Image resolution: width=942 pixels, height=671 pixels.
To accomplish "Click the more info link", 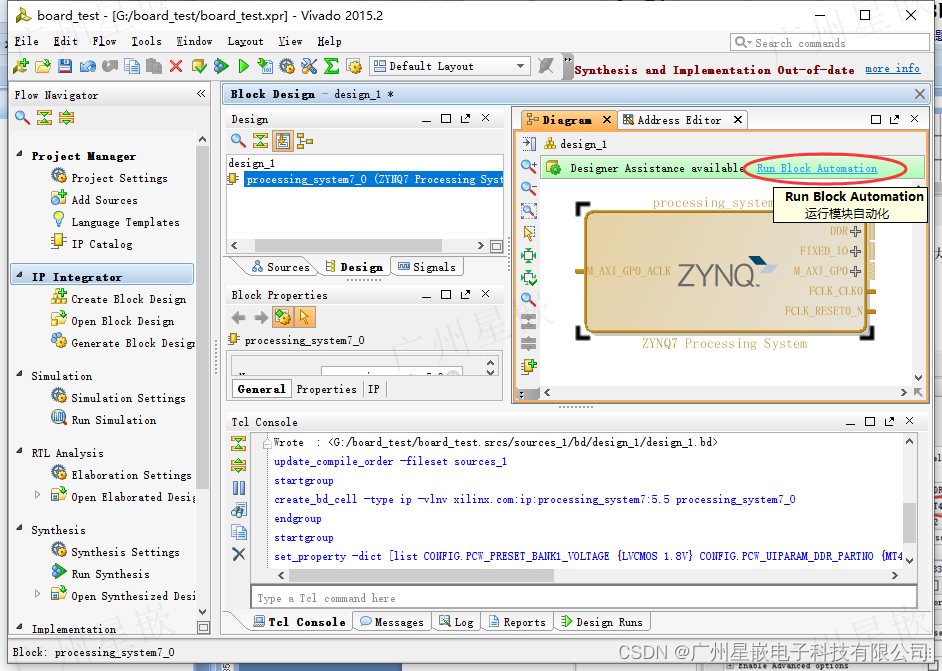I will tap(892, 68).
